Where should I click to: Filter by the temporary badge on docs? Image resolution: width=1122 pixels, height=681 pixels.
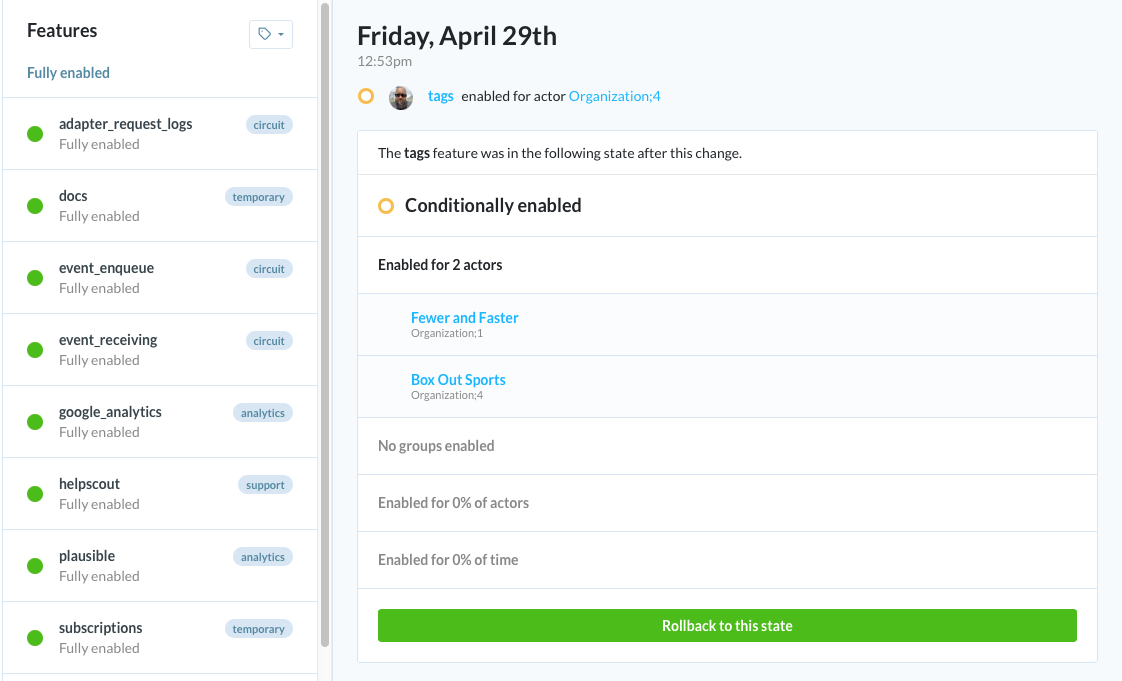tap(258, 196)
